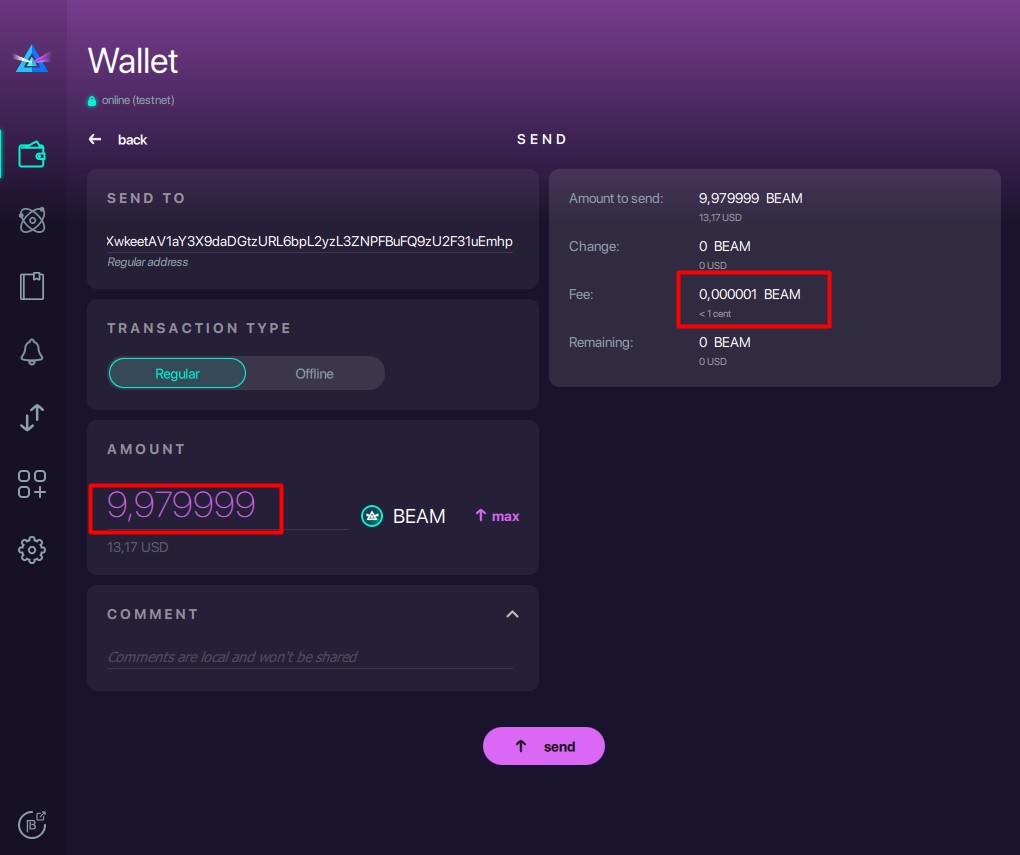This screenshot has width=1020, height=855.
Task: Switch transaction type to Offline
Action: pyautogui.click(x=314, y=373)
